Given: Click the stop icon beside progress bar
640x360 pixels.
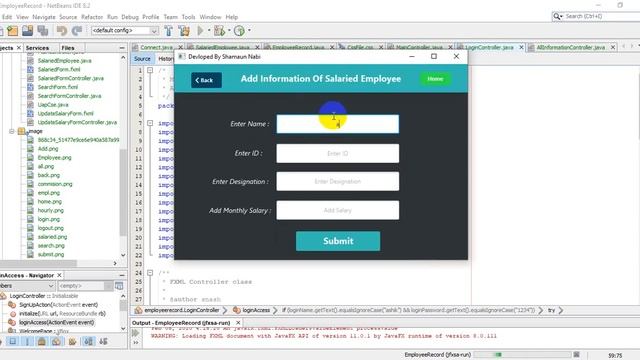Looking at the screenshot, I should (x=576, y=355).
